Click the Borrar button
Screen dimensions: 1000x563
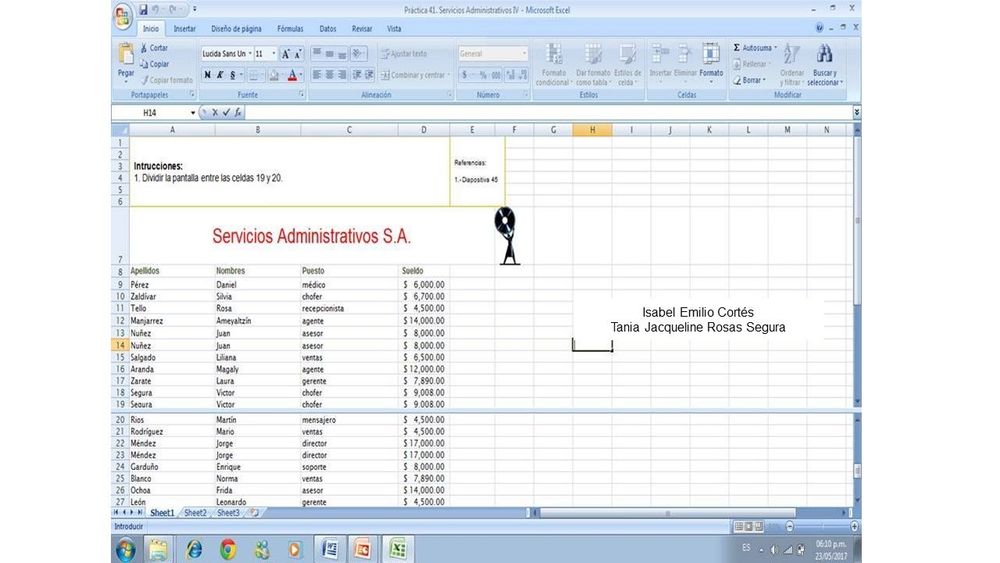pos(752,80)
